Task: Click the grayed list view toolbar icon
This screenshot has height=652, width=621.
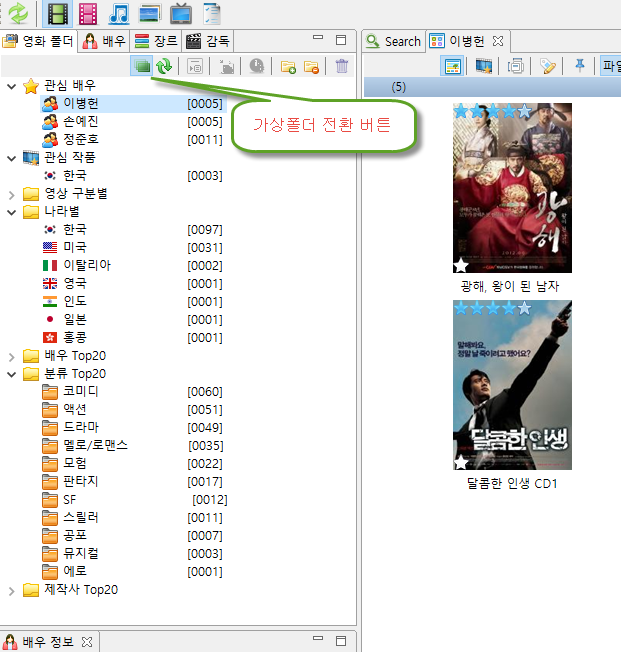Action: [195, 67]
